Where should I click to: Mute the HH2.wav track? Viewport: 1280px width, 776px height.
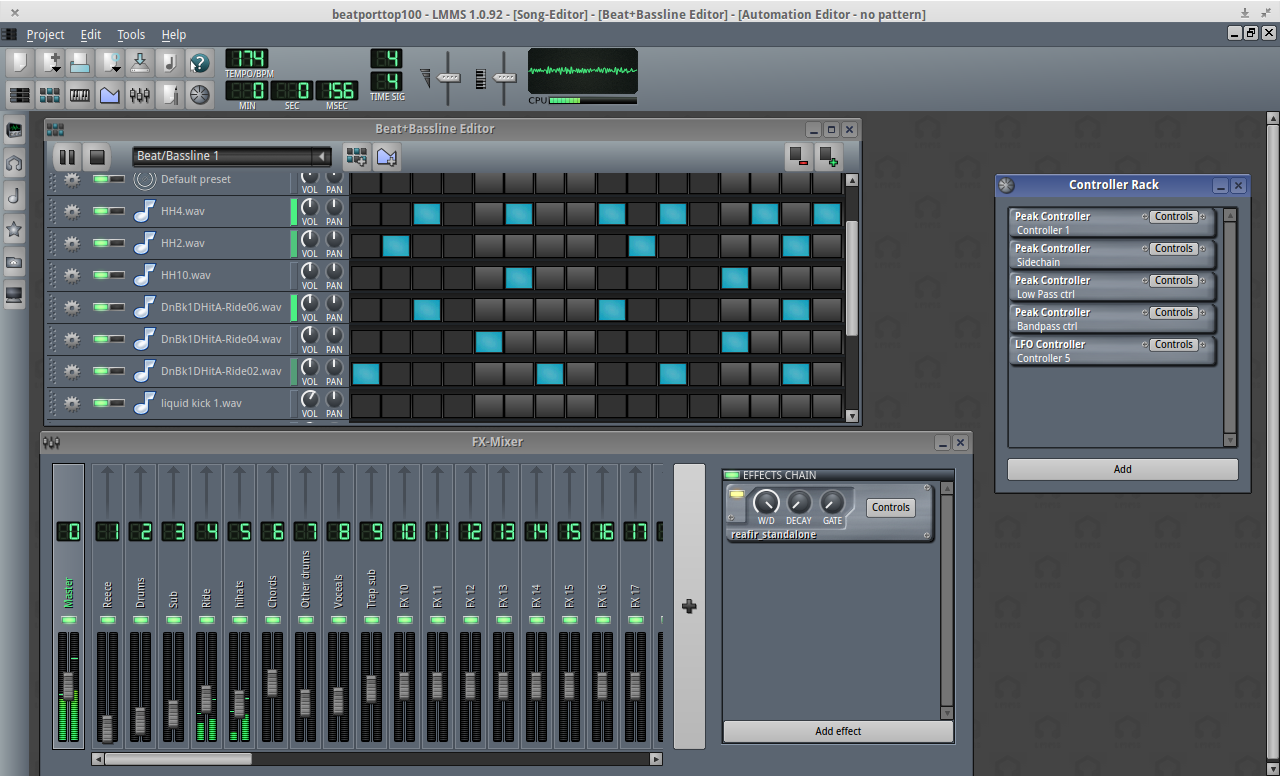pos(101,243)
